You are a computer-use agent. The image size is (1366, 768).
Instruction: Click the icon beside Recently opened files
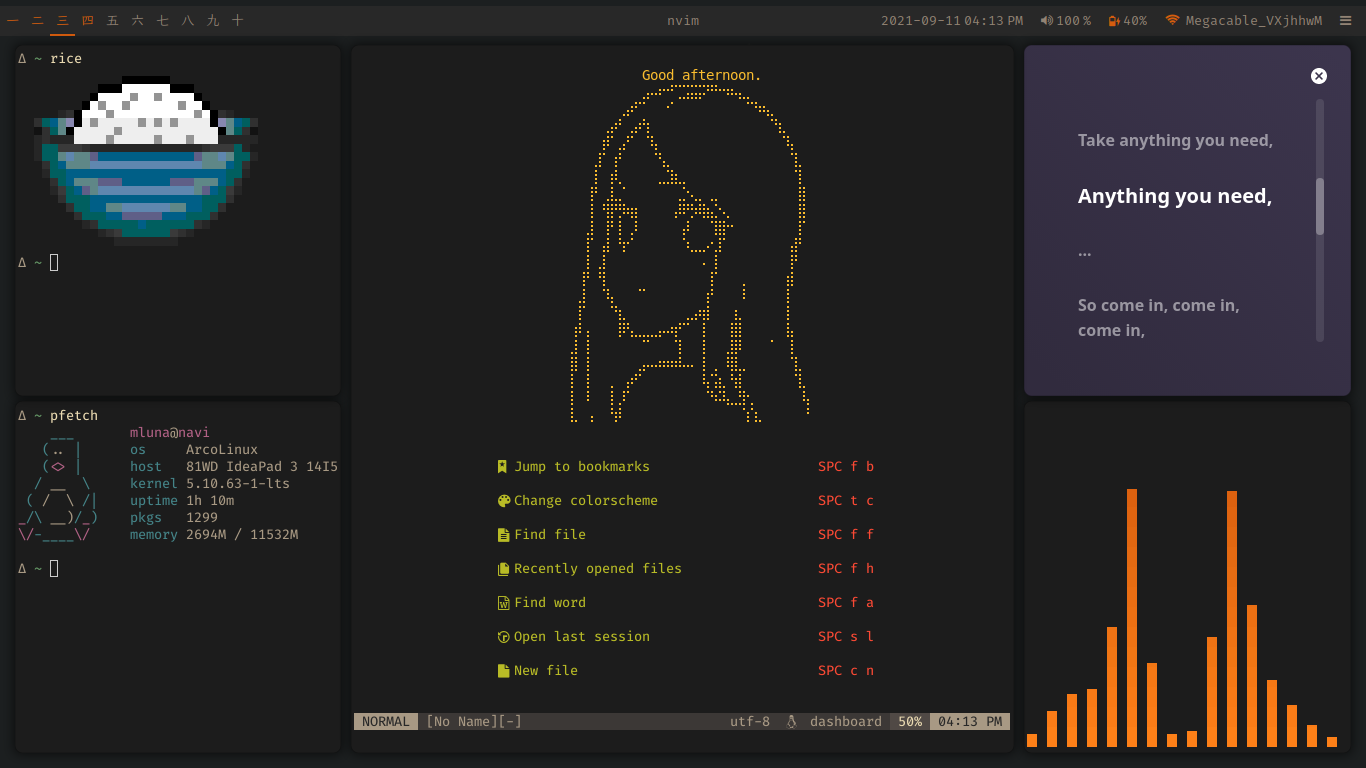503,569
